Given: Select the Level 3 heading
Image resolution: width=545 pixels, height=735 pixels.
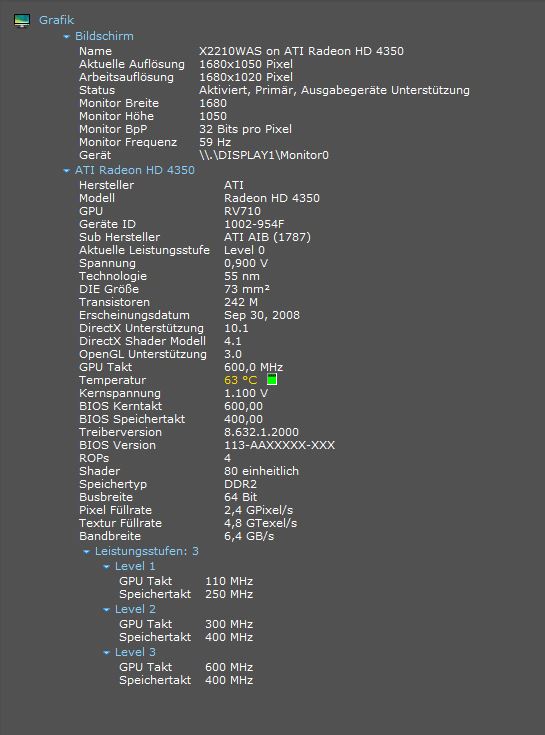Looking at the screenshot, I should (x=135, y=652).
